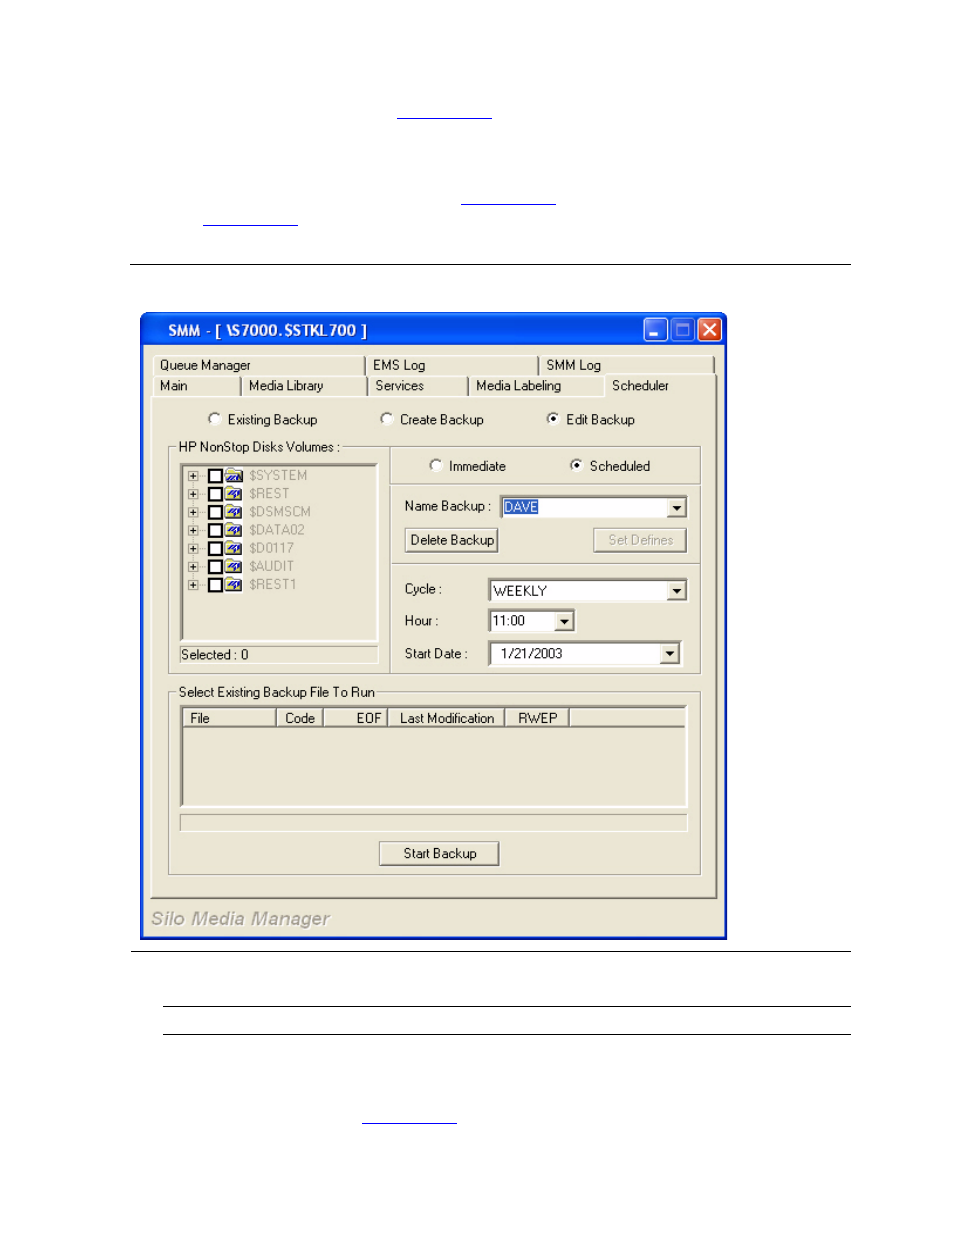Click the $REST disk volume icon
The height and width of the screenshot is (1235, 954).
234,494
